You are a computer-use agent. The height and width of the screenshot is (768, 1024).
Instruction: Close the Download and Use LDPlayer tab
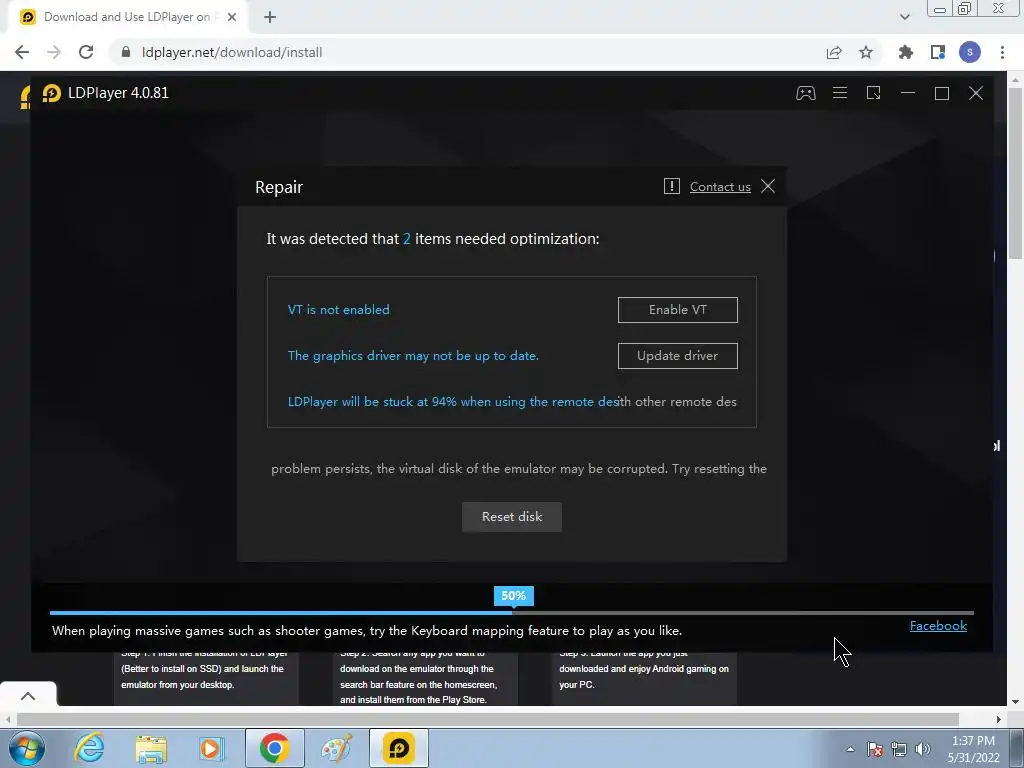(x=232, y=18)
